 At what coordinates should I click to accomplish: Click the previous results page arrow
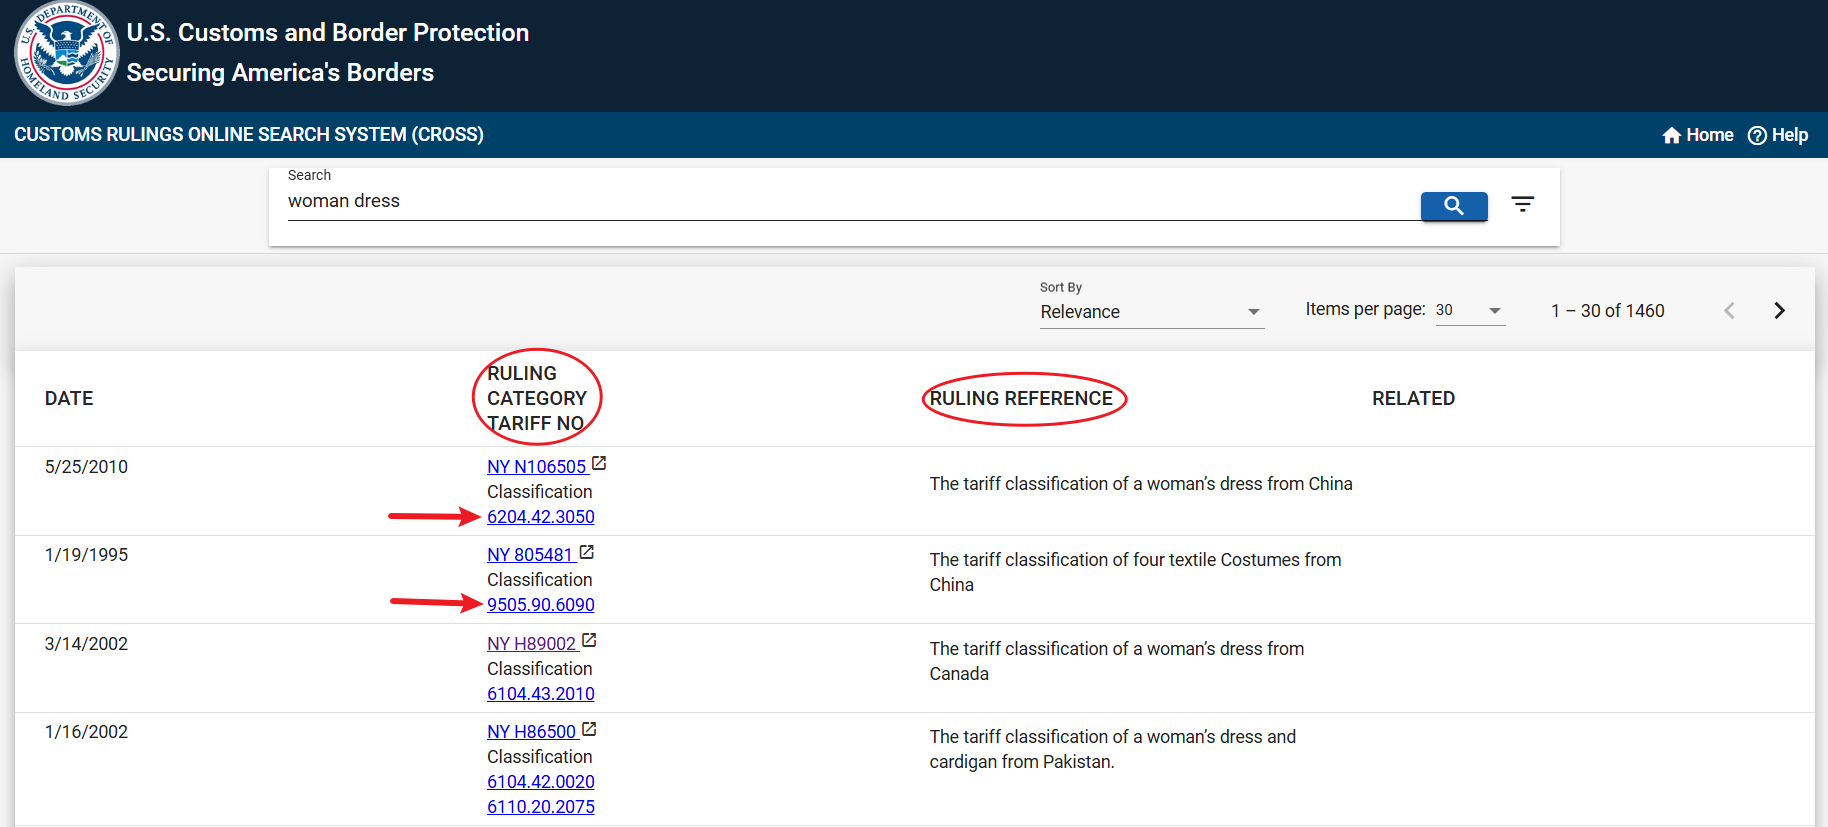point(1729,310)
